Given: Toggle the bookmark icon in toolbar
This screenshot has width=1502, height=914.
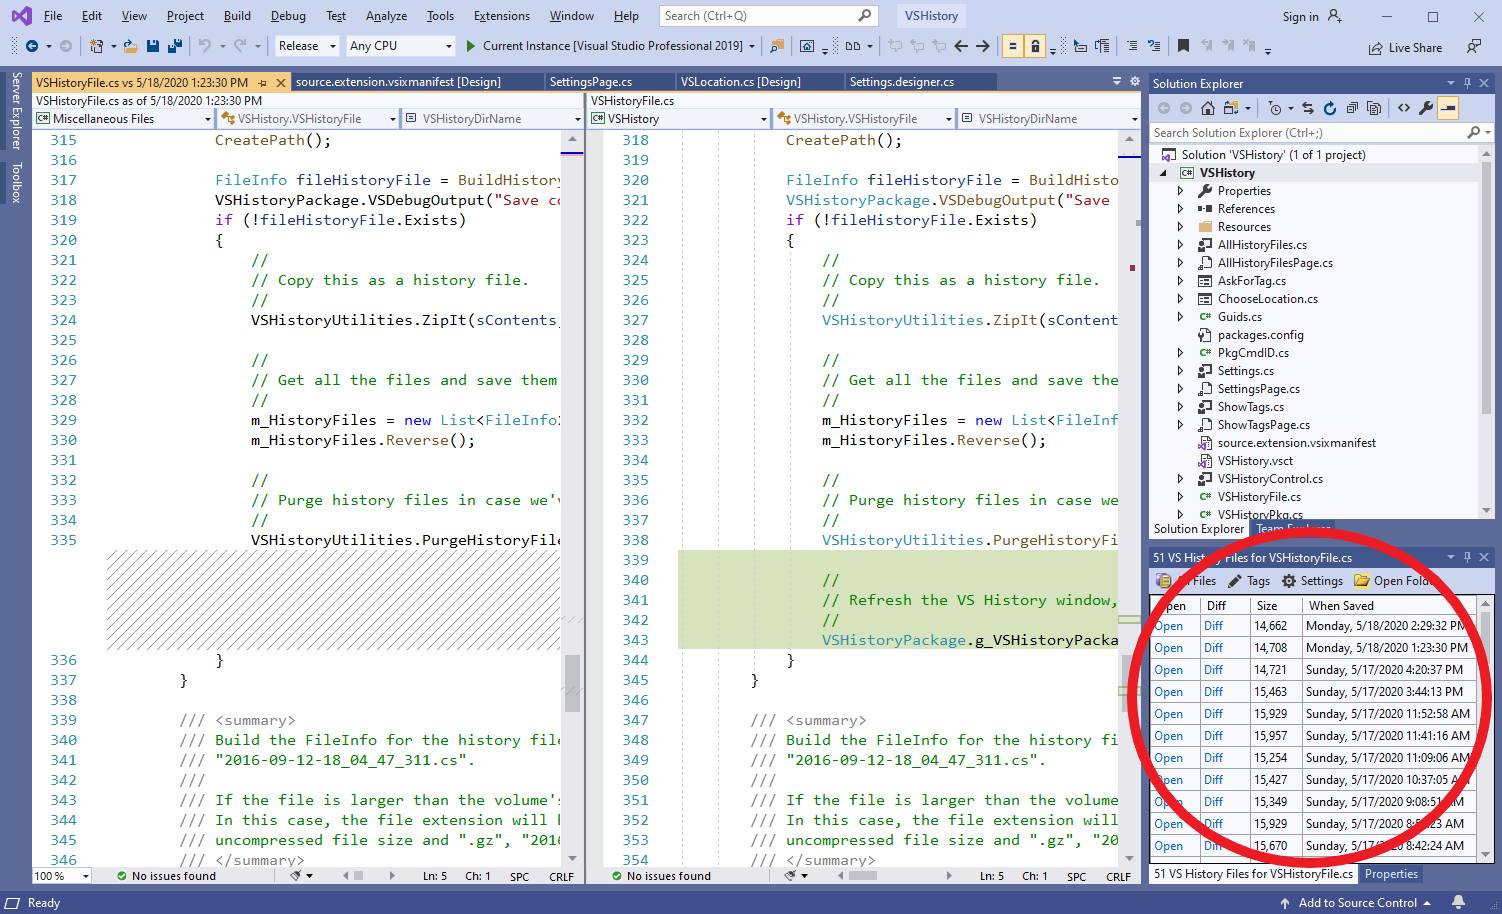Looking at the screenshot, I should click(x=1184, y=46).
